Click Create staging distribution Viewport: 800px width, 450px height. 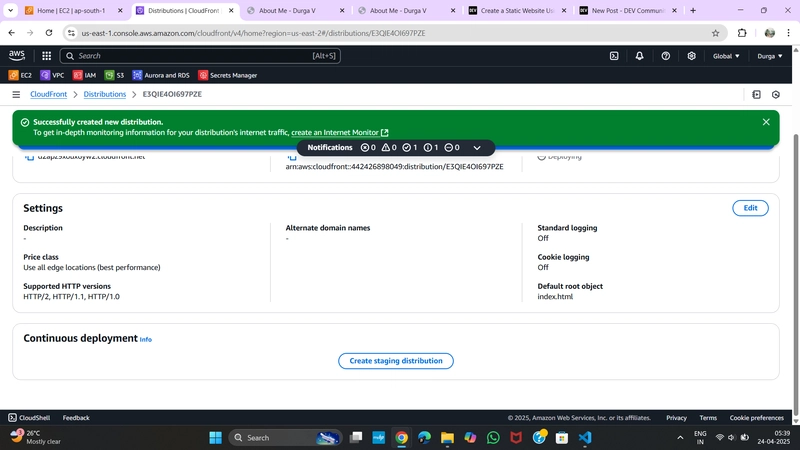(x=396, y=361)
